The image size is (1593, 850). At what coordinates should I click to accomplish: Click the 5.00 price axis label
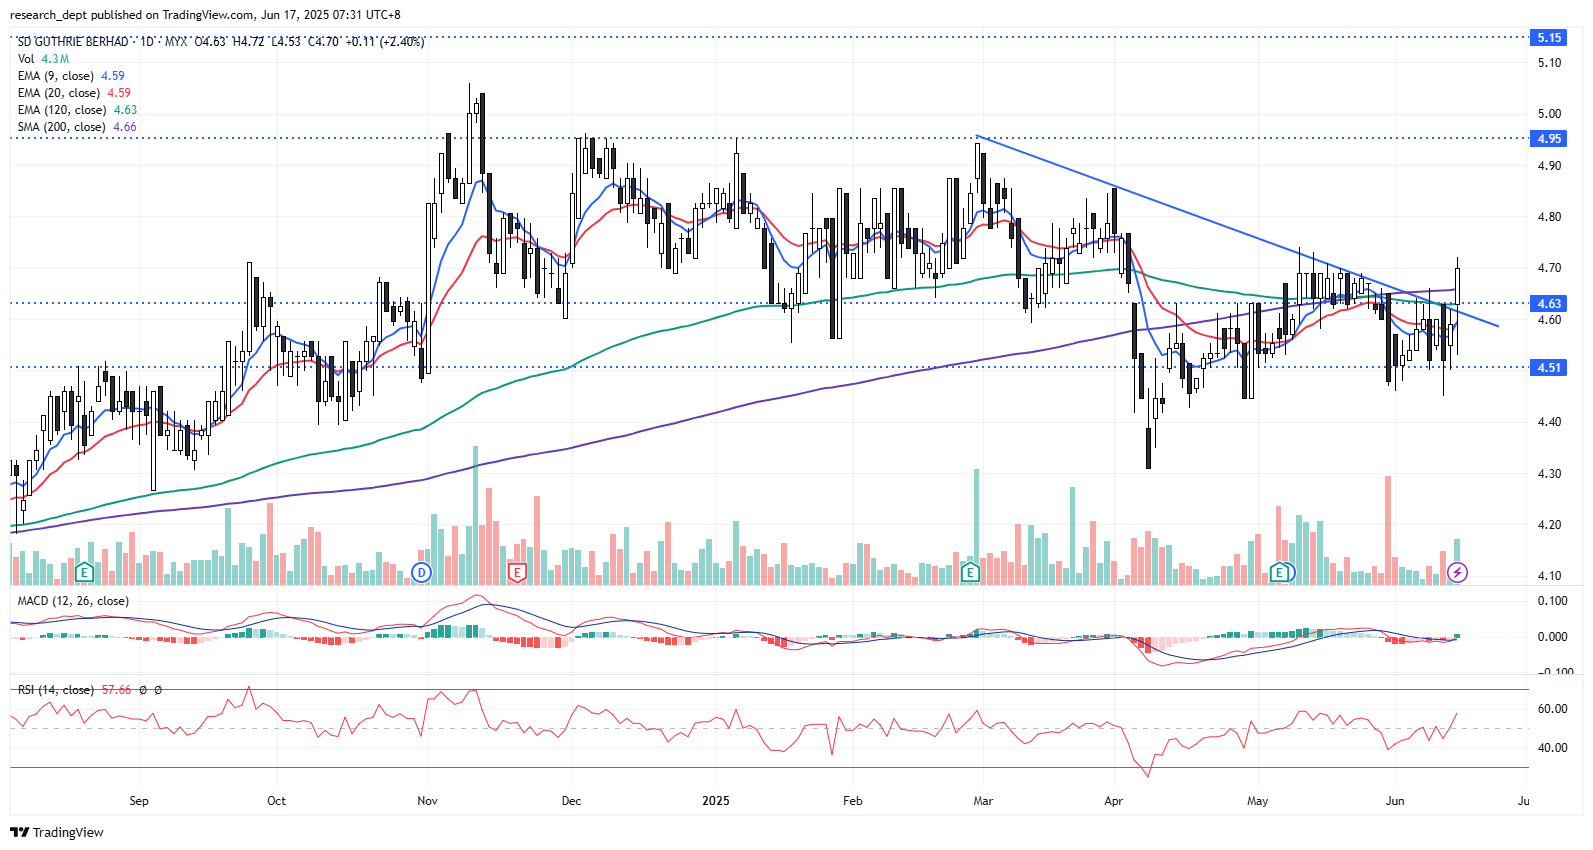pos(1549,114)
